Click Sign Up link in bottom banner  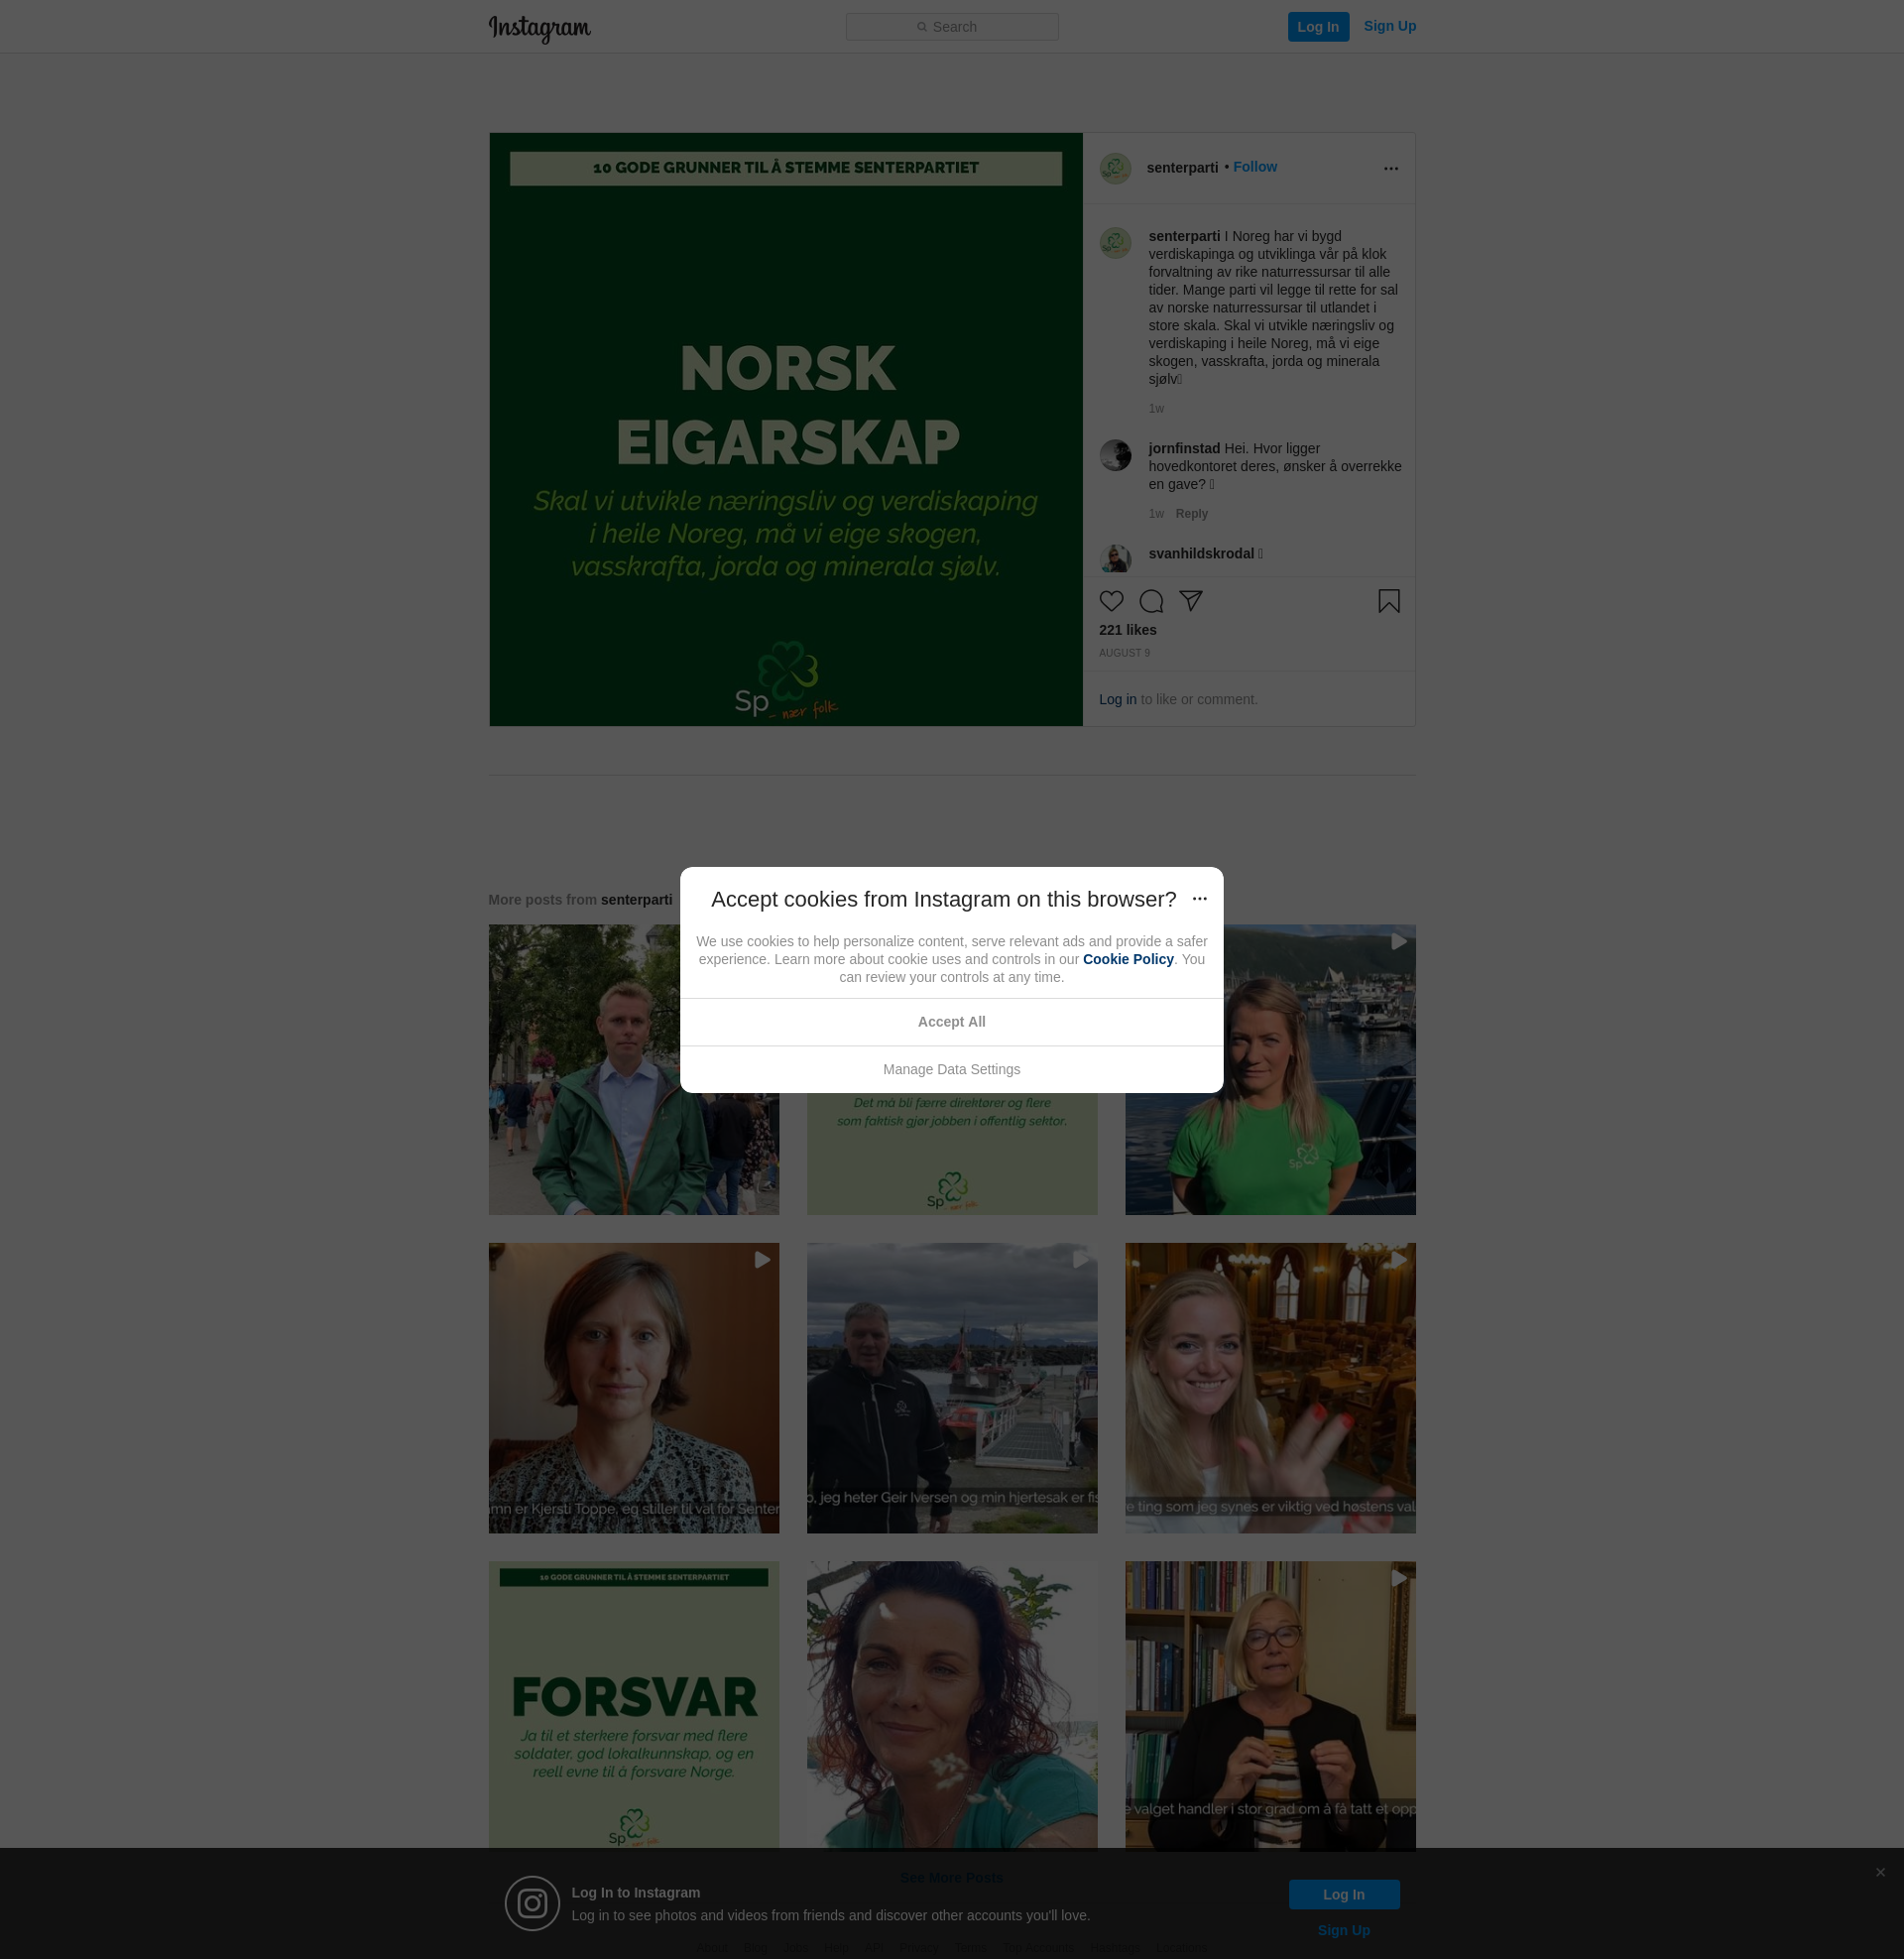[x=1343, y=1931]
